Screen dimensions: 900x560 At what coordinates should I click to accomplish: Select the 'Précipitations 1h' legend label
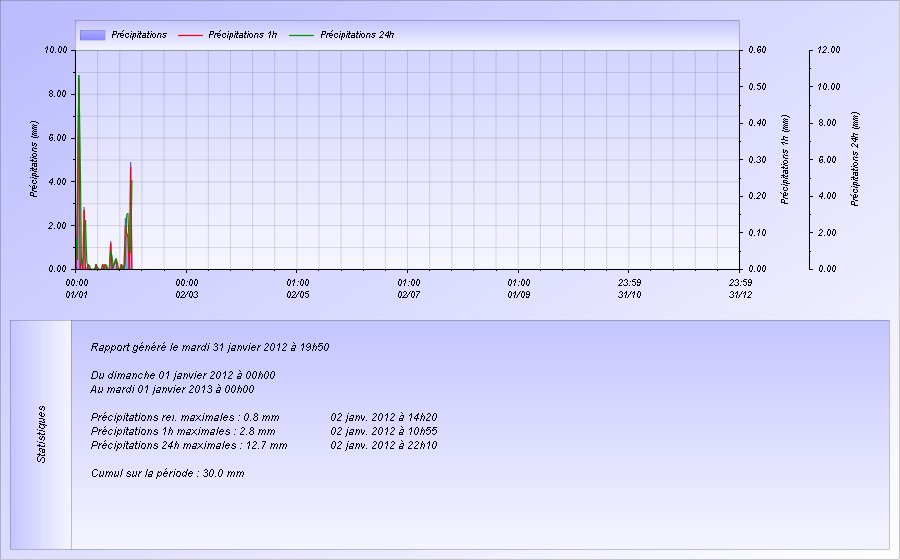coord(242,35)
